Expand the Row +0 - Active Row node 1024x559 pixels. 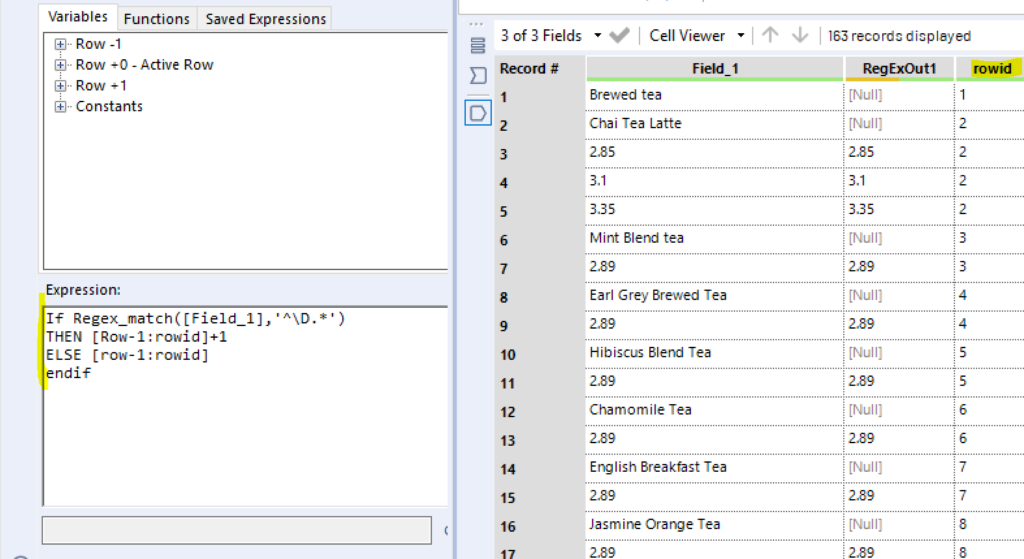point(61,65)
